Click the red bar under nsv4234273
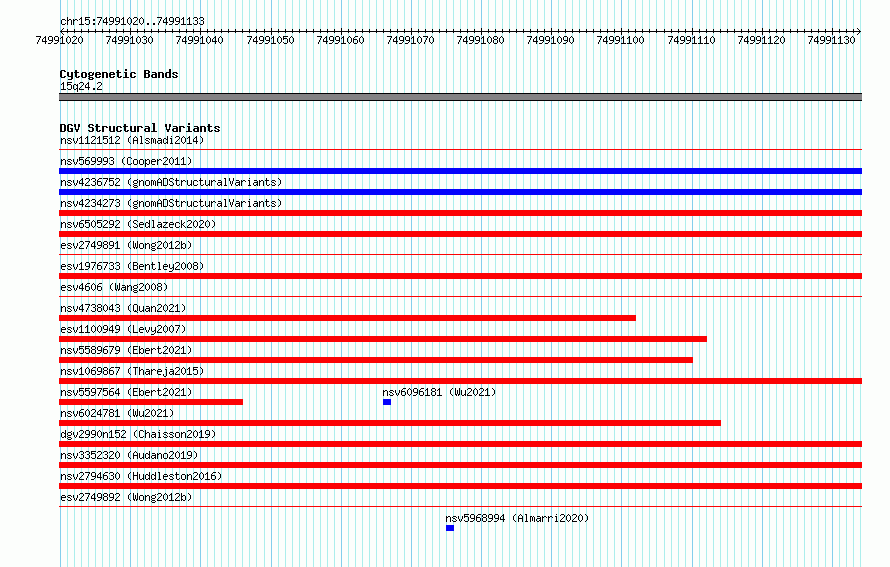The height and width of the screenshot is (567, 890). pyautogui.click(x=460, y=213)
